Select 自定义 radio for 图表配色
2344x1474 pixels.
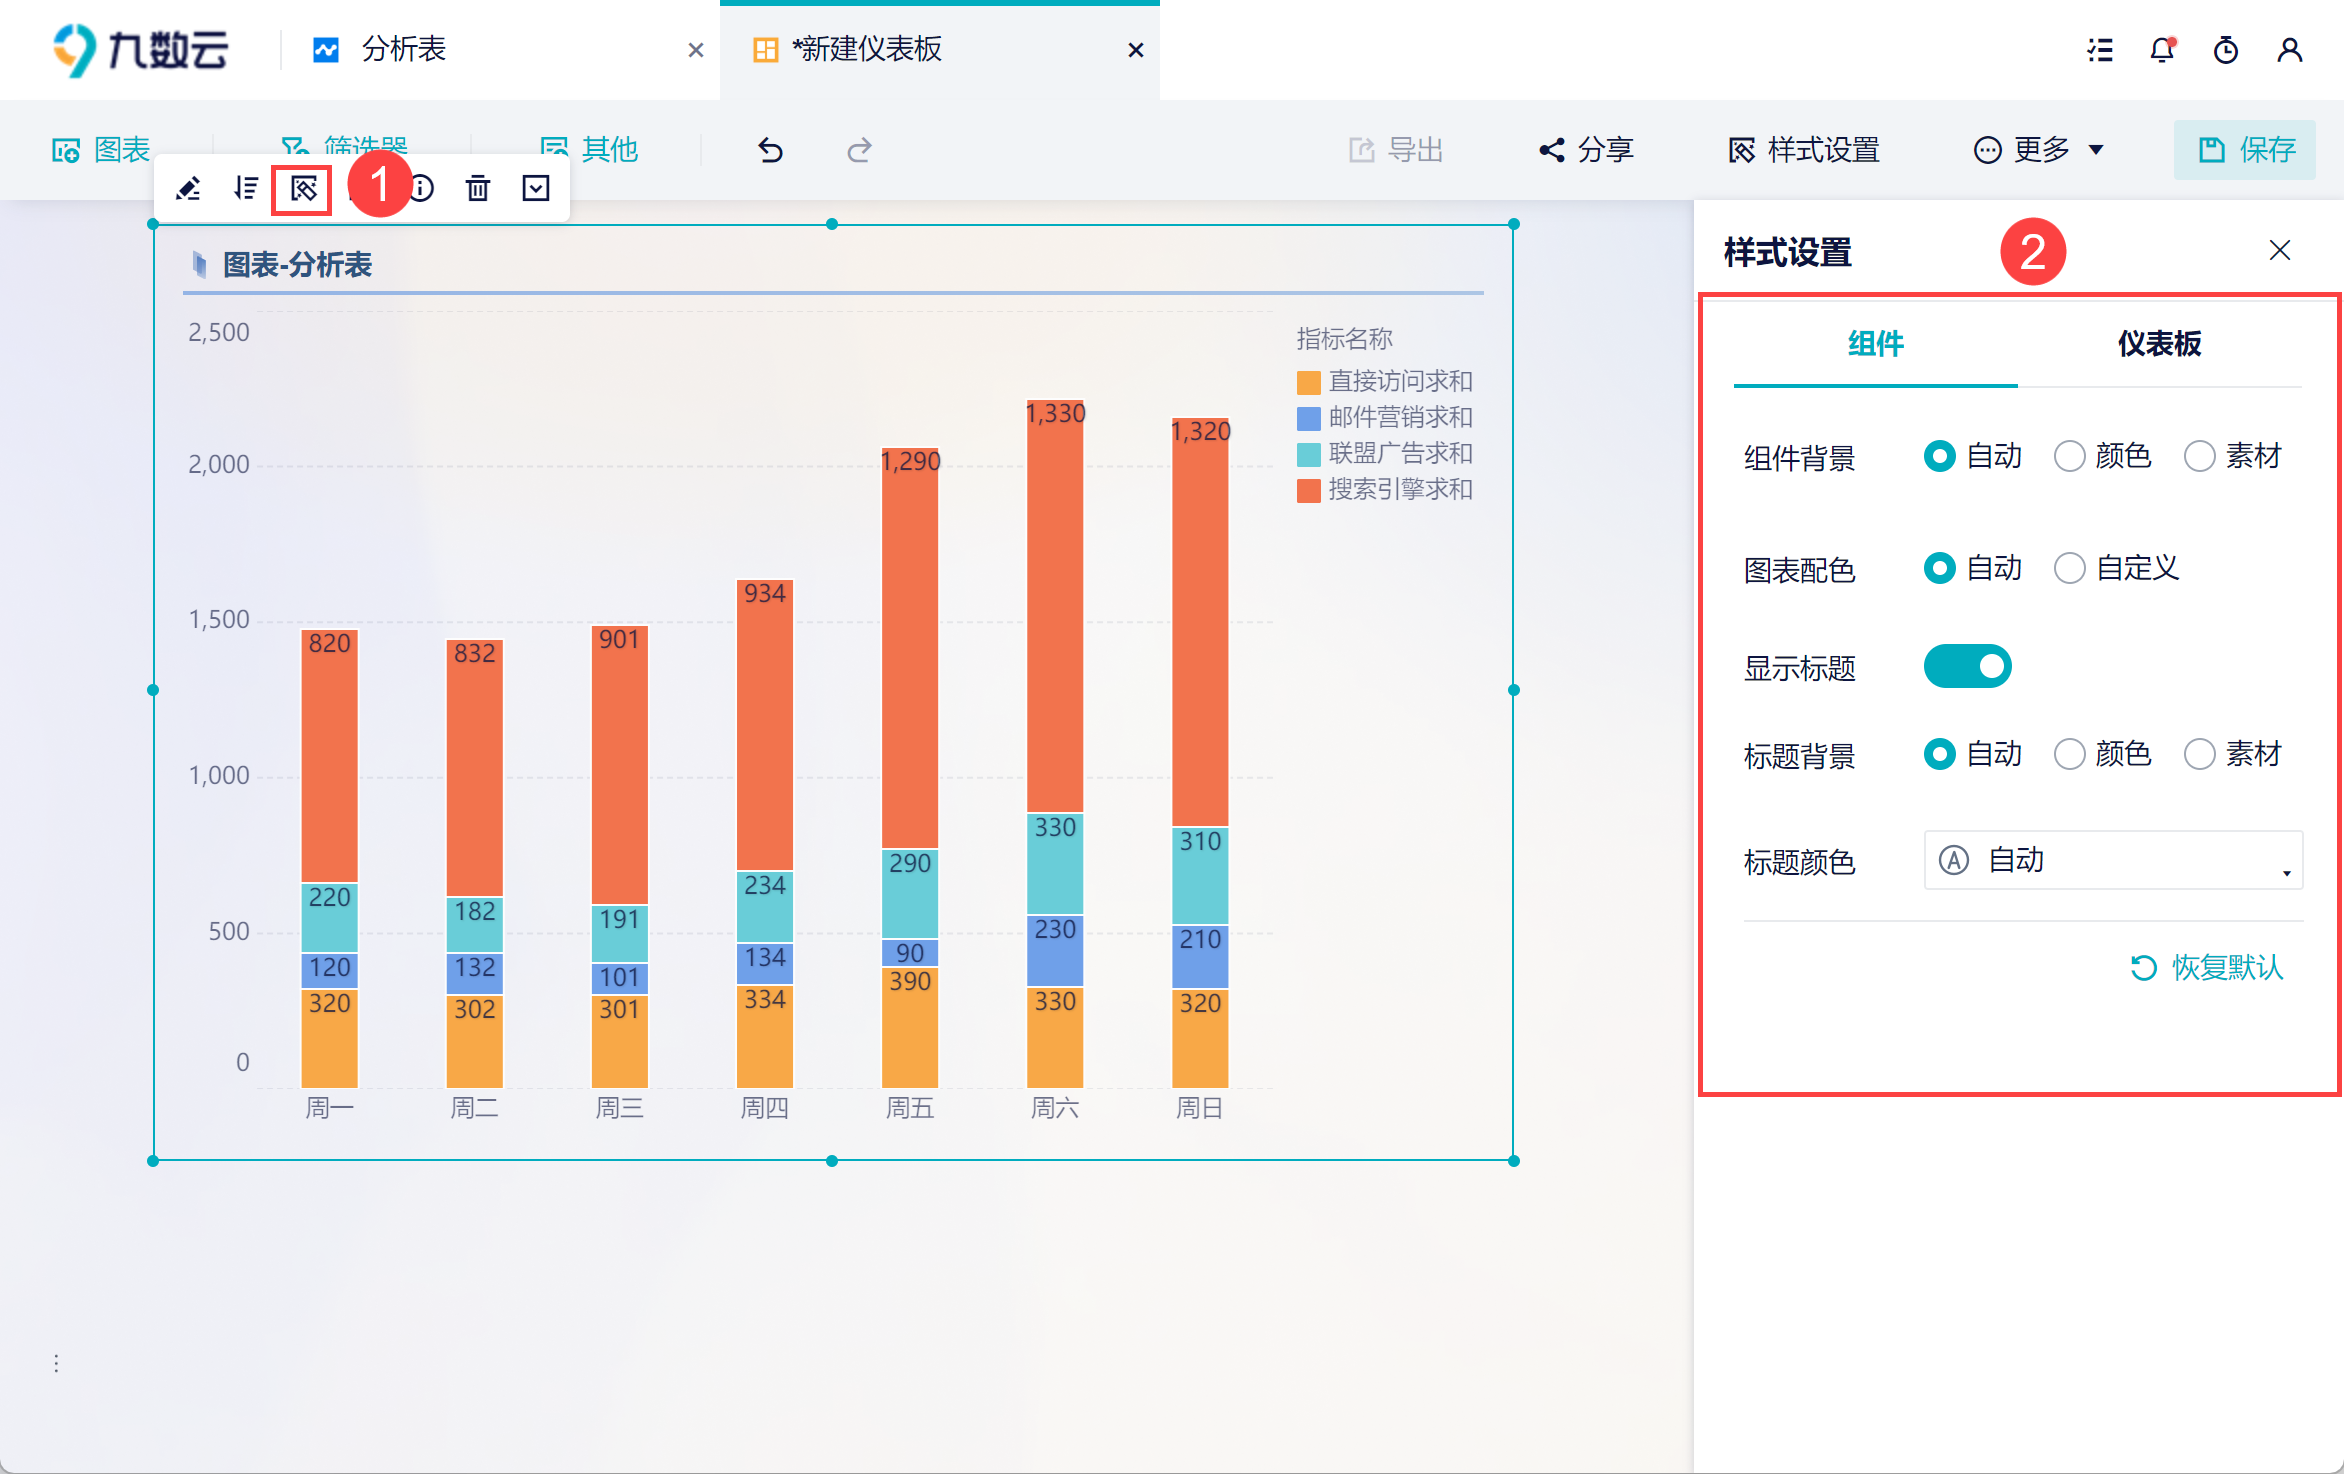click(2070, 569)
